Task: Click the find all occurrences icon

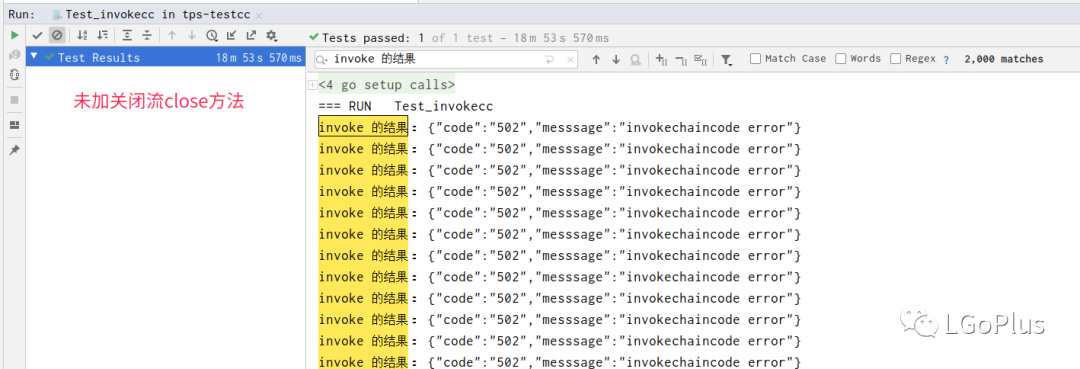Action: point(636,60)
